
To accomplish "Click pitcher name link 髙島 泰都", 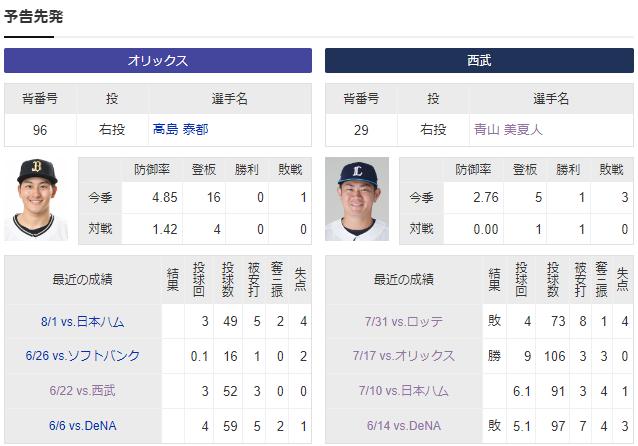I will click(180, 130).
